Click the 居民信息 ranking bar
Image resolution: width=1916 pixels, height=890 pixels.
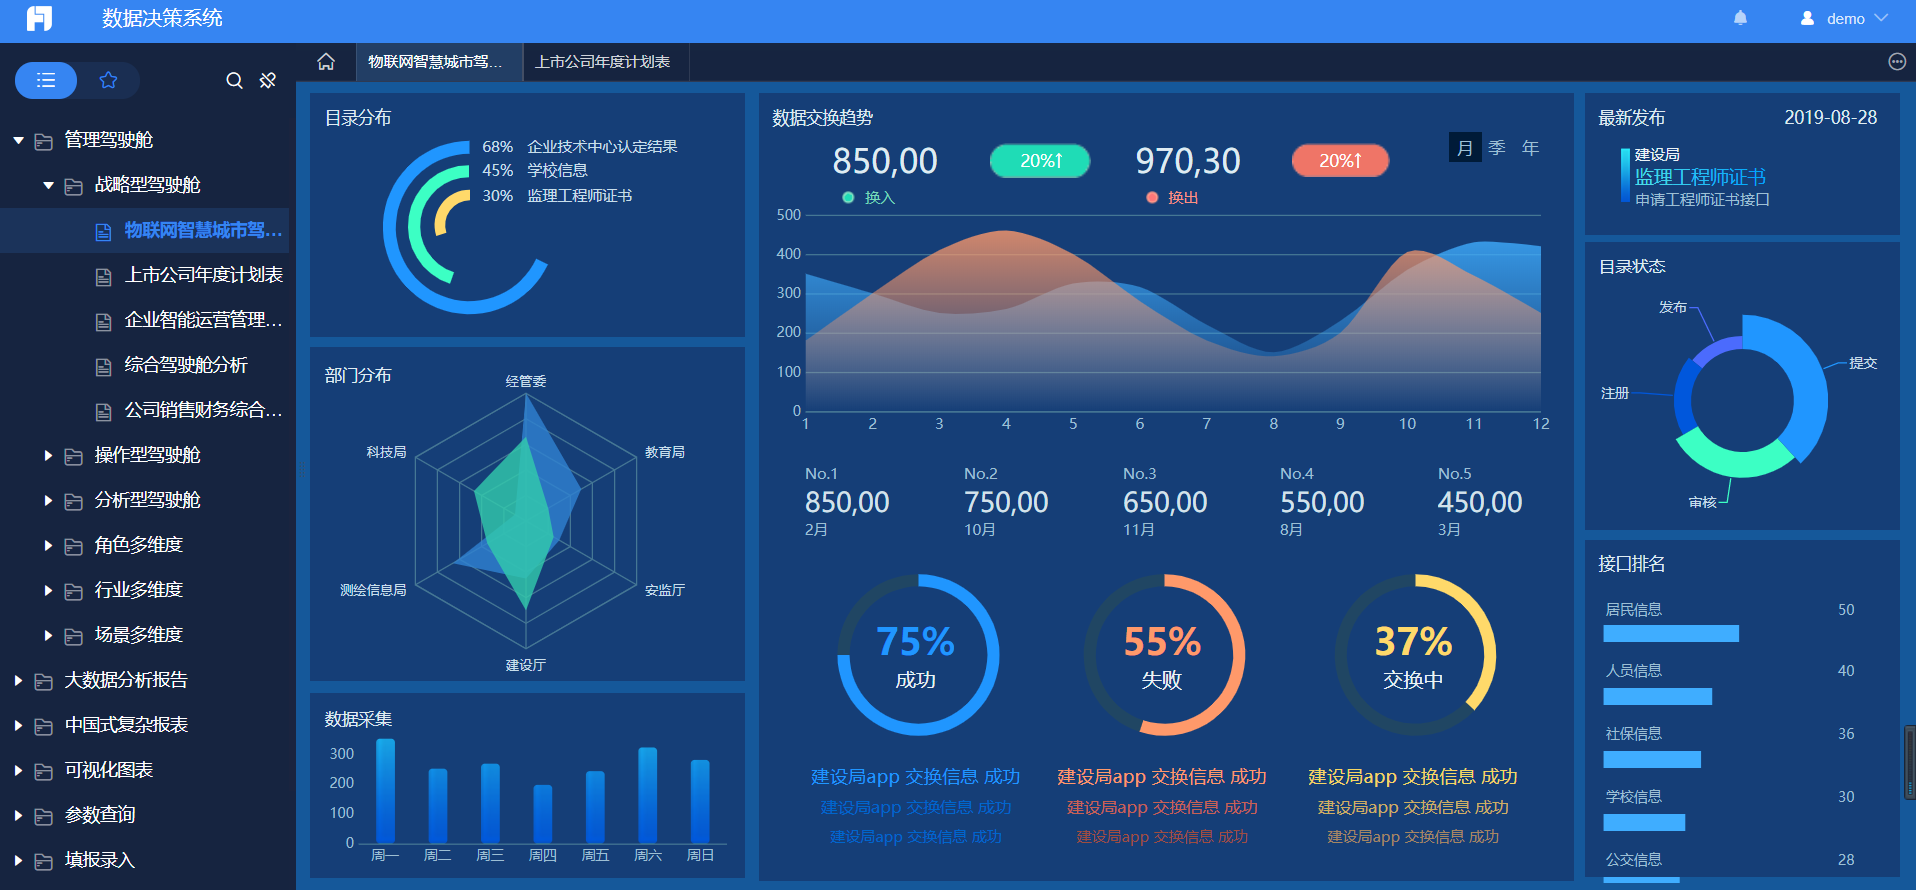(1671, 633)
